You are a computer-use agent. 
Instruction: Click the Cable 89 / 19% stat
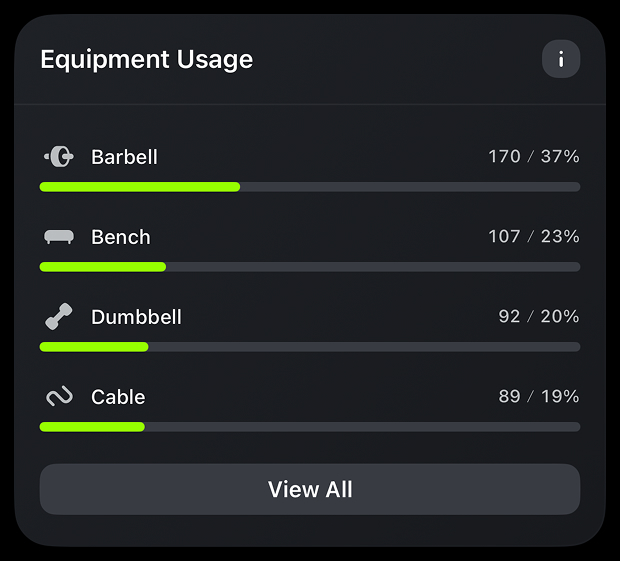(538, 397)
